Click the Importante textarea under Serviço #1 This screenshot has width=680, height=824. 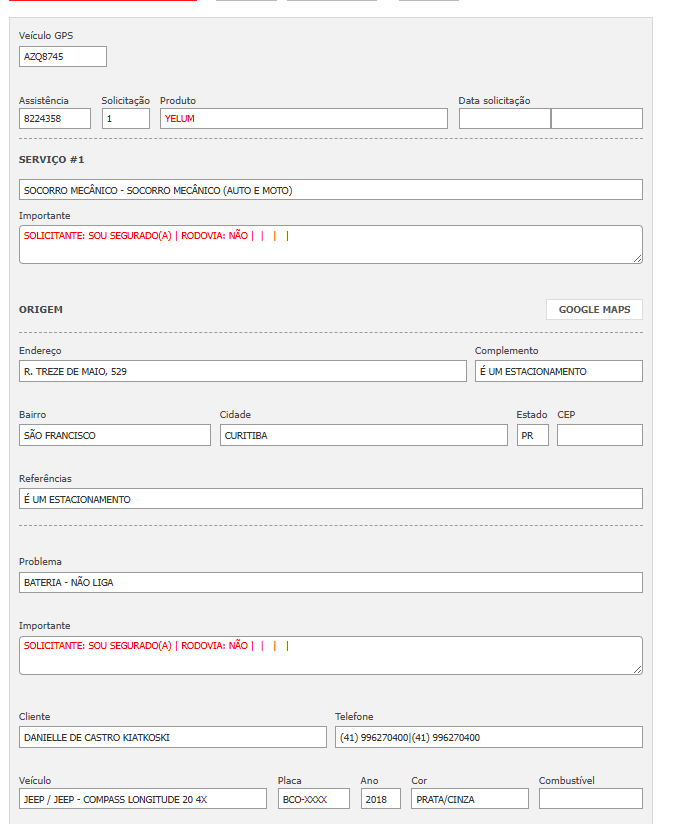[x=330, y=244]
